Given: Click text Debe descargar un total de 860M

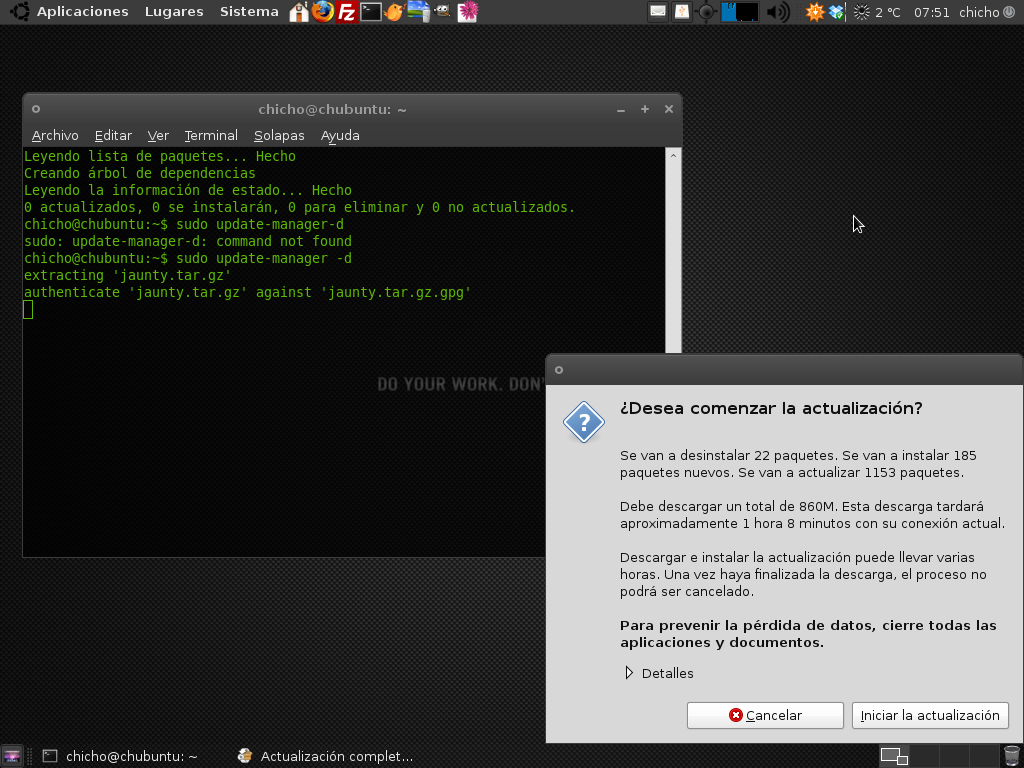Looking at the screenshot, I should (729, 507).
